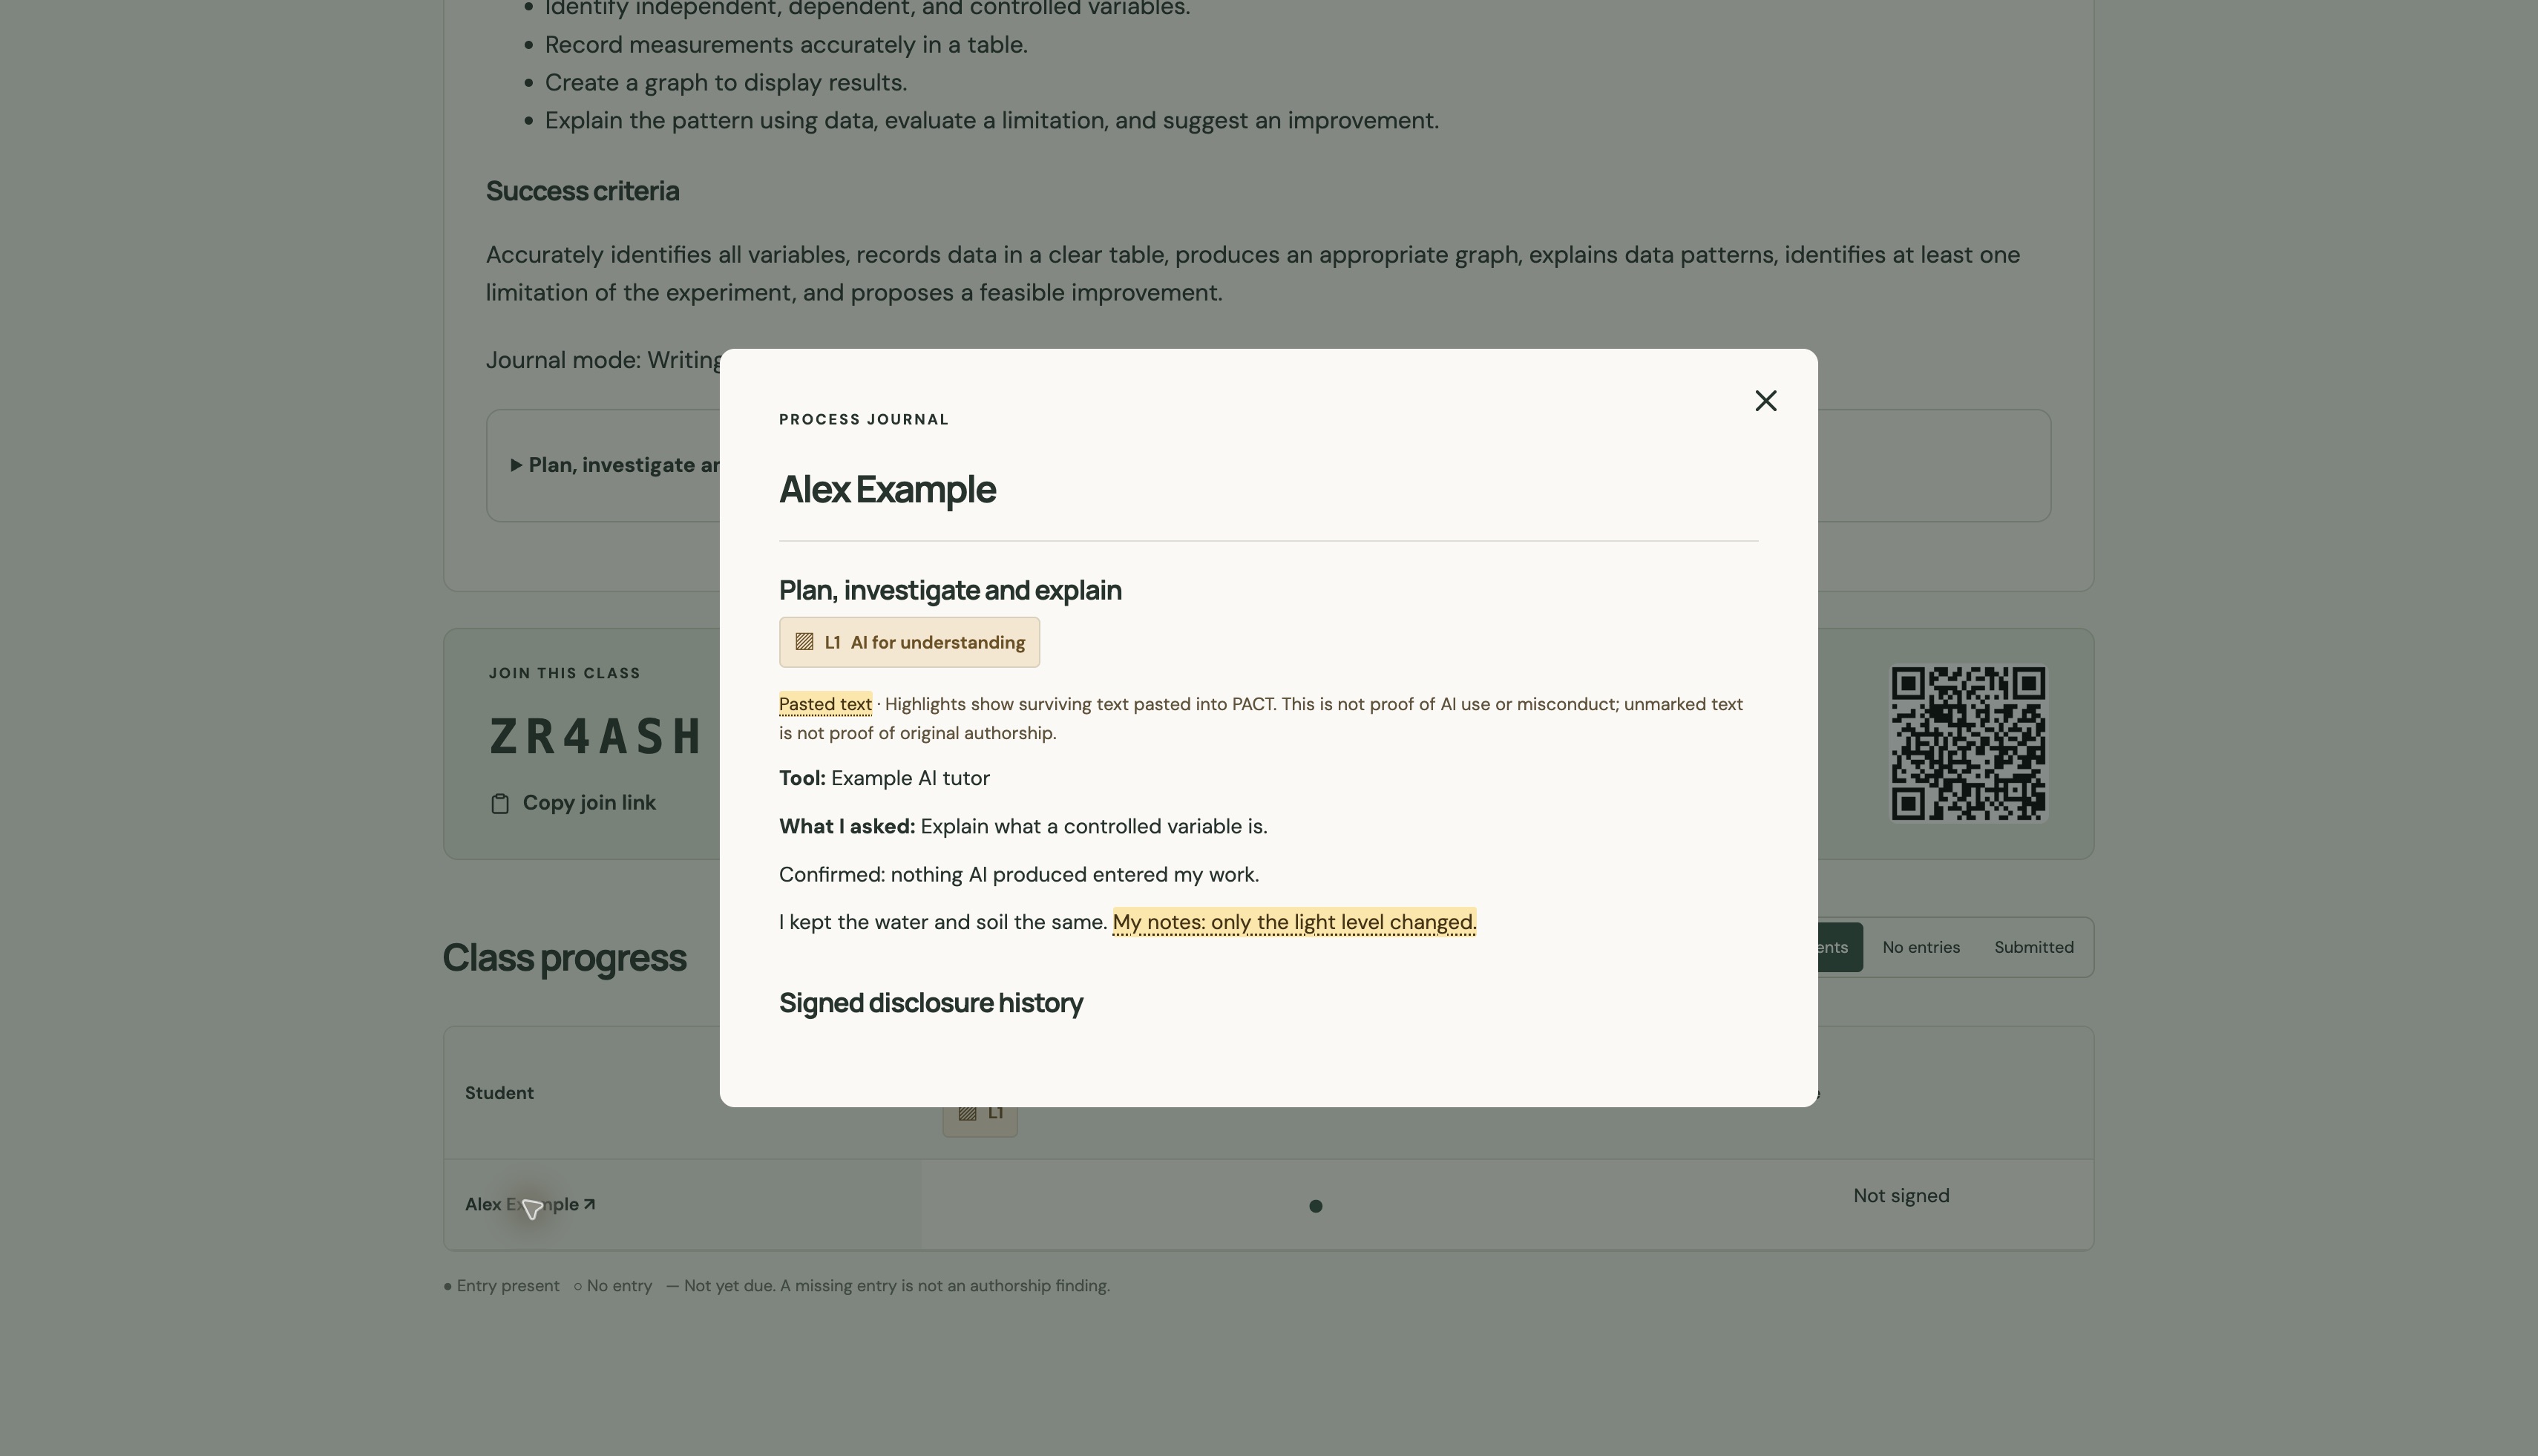Click the L1 AI for understanding badge
The height and width of the screenshot is (1456, 2538).
(909, 642)
